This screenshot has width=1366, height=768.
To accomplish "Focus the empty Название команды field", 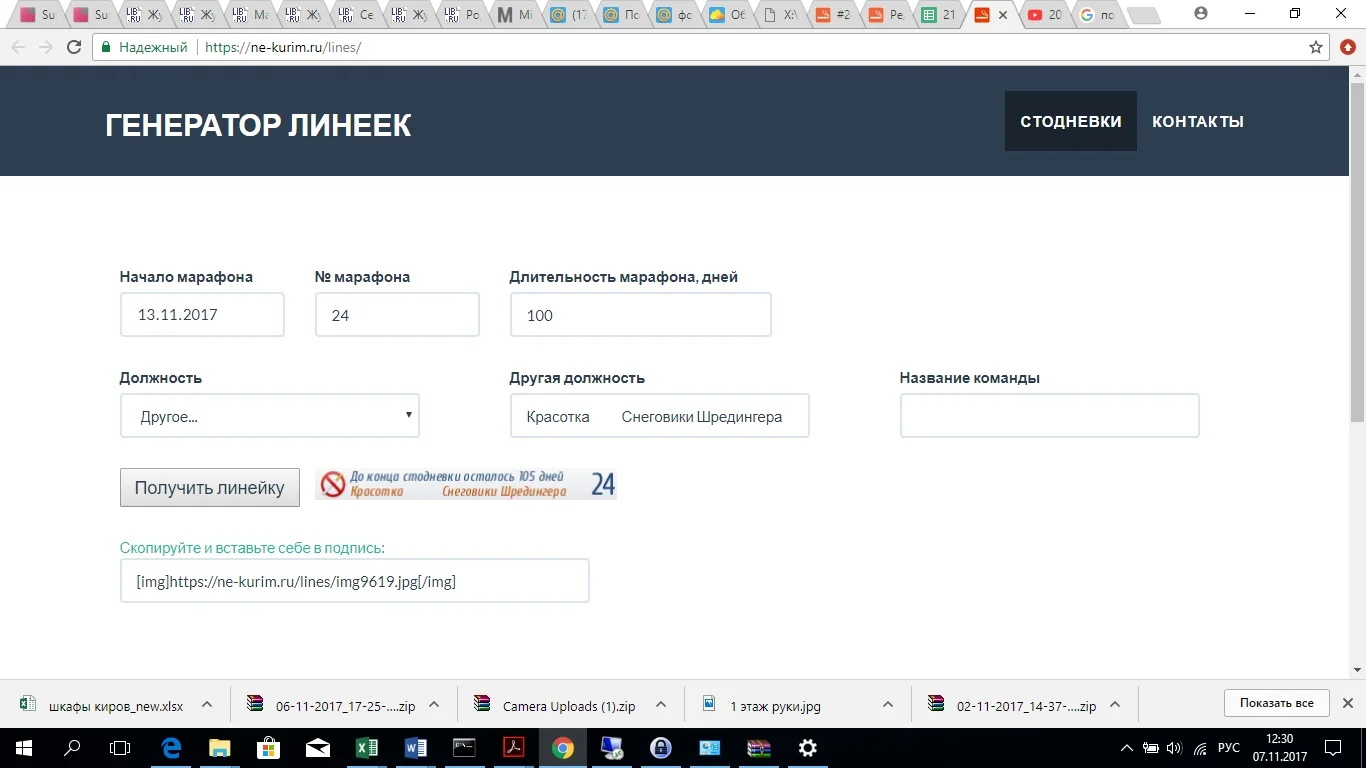I will pos(1050,416).
